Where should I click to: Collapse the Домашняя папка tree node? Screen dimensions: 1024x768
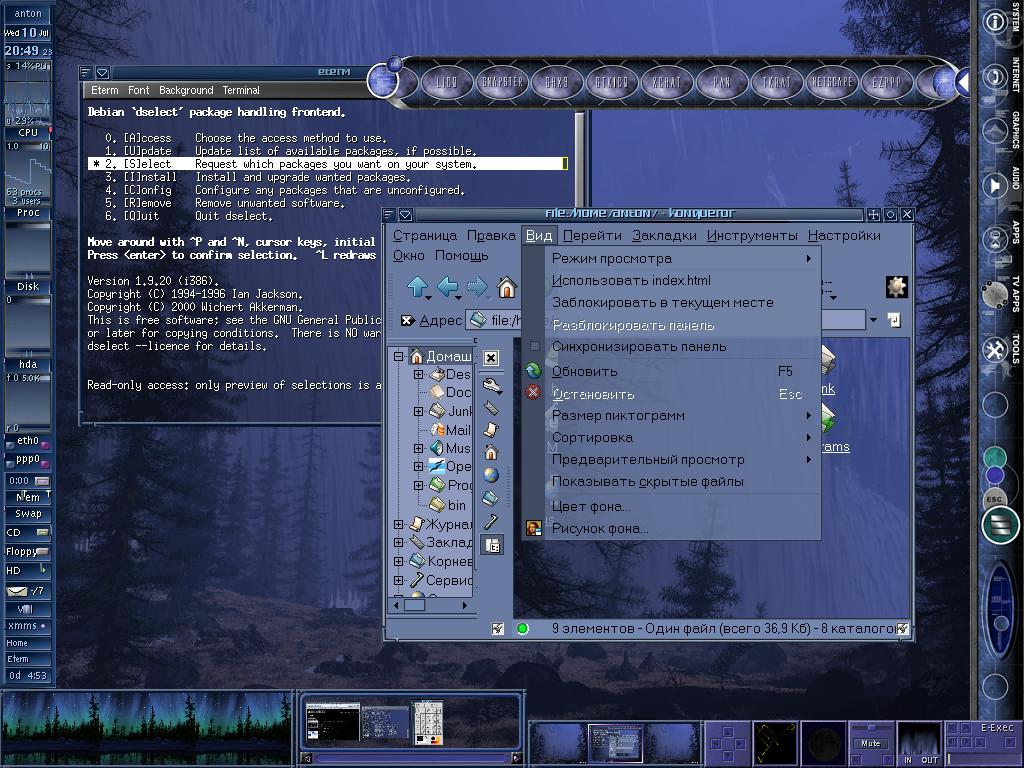[399, 357]
